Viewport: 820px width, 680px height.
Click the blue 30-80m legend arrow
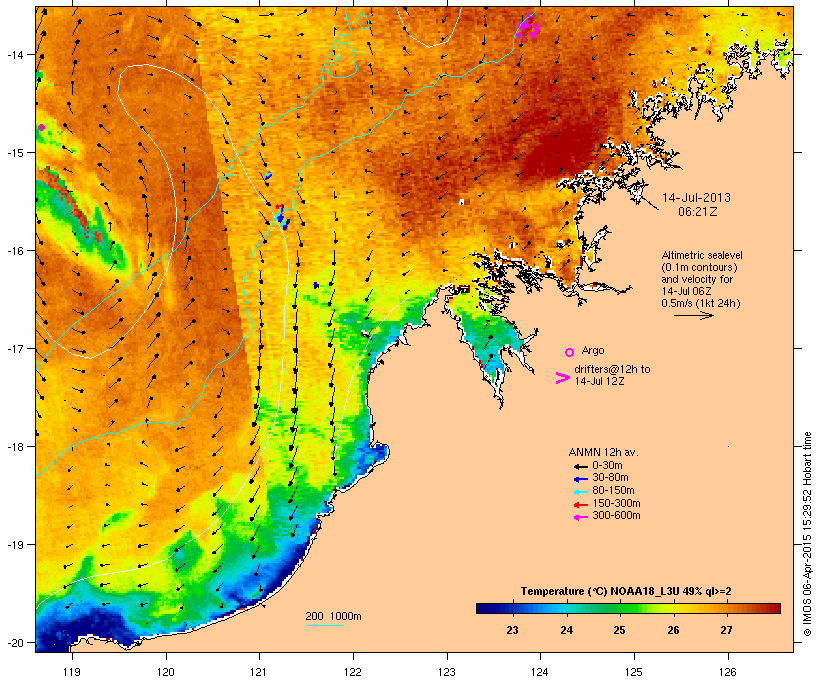(x=580, y=479)
